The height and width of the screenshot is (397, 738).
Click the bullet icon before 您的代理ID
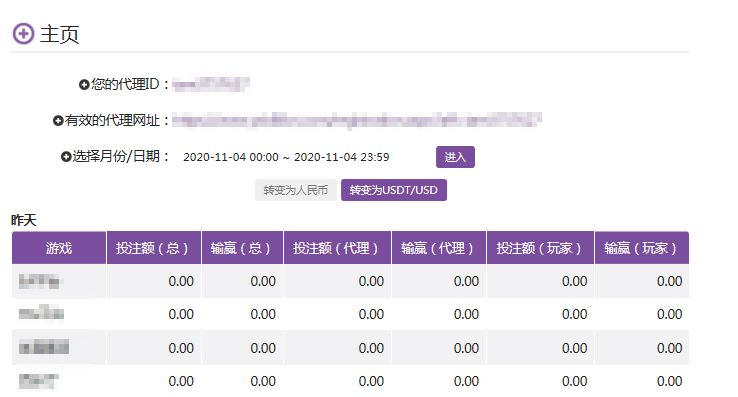(84, 85)
